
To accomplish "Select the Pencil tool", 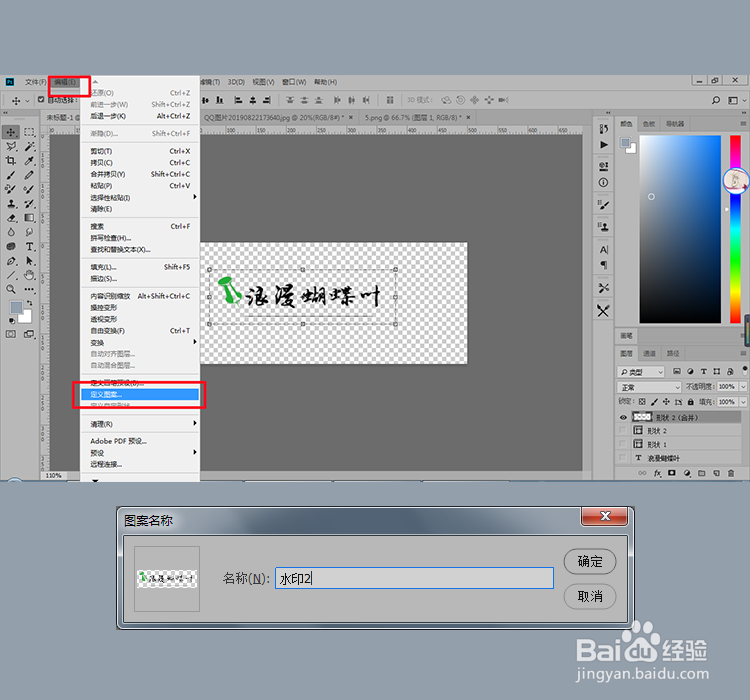I will pos(29,175).
